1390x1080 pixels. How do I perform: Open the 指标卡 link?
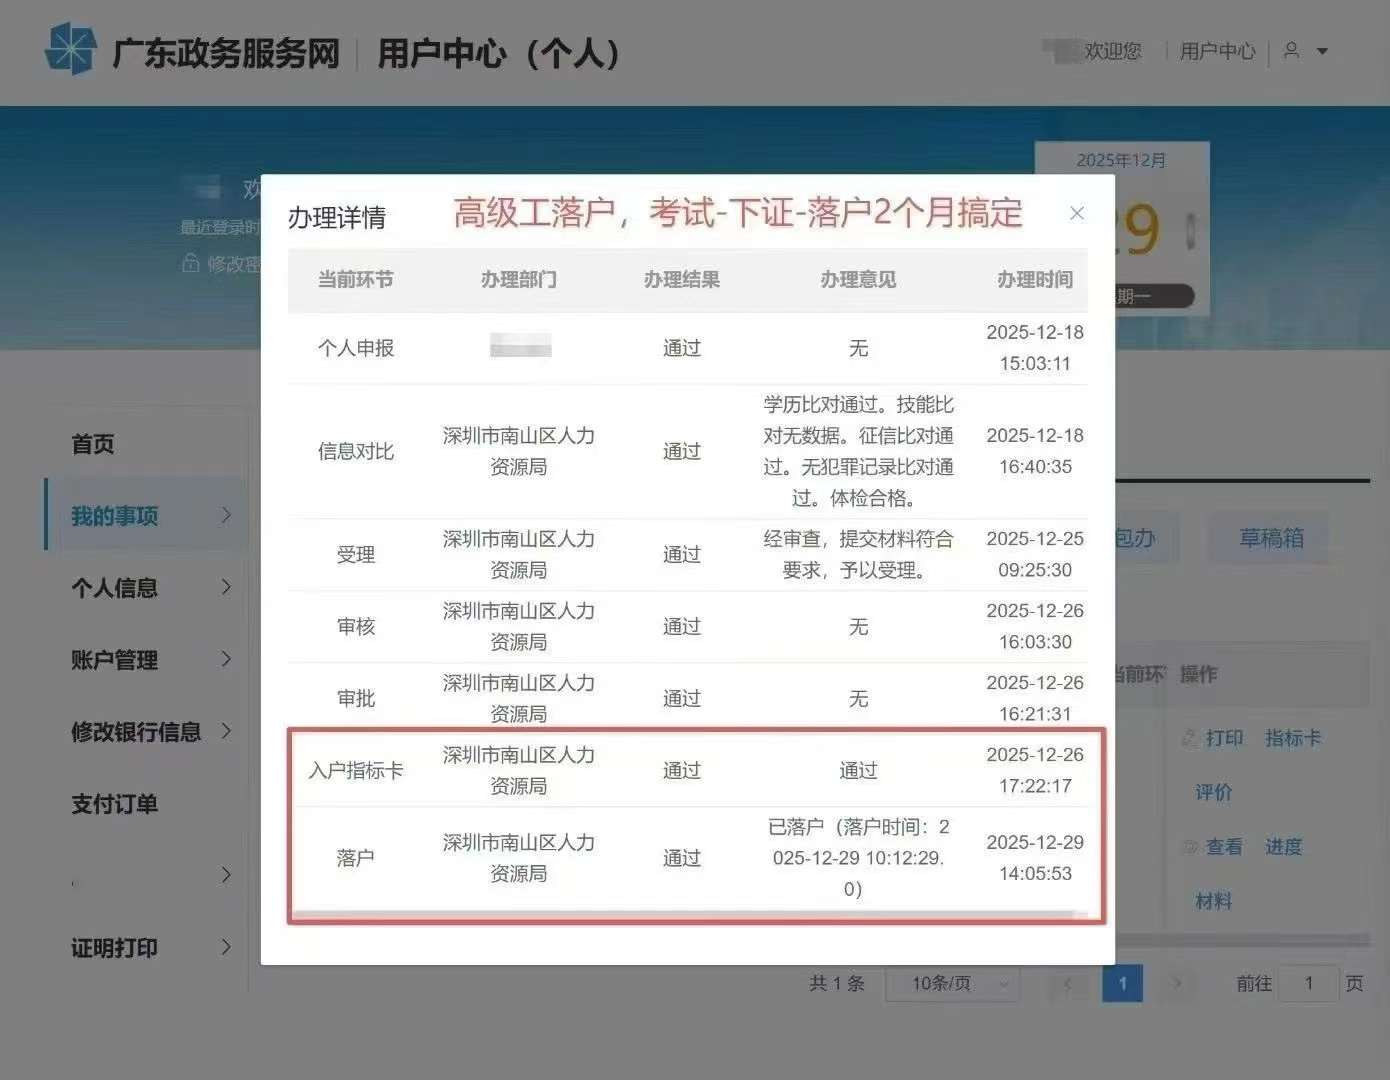click(1292, 738)
